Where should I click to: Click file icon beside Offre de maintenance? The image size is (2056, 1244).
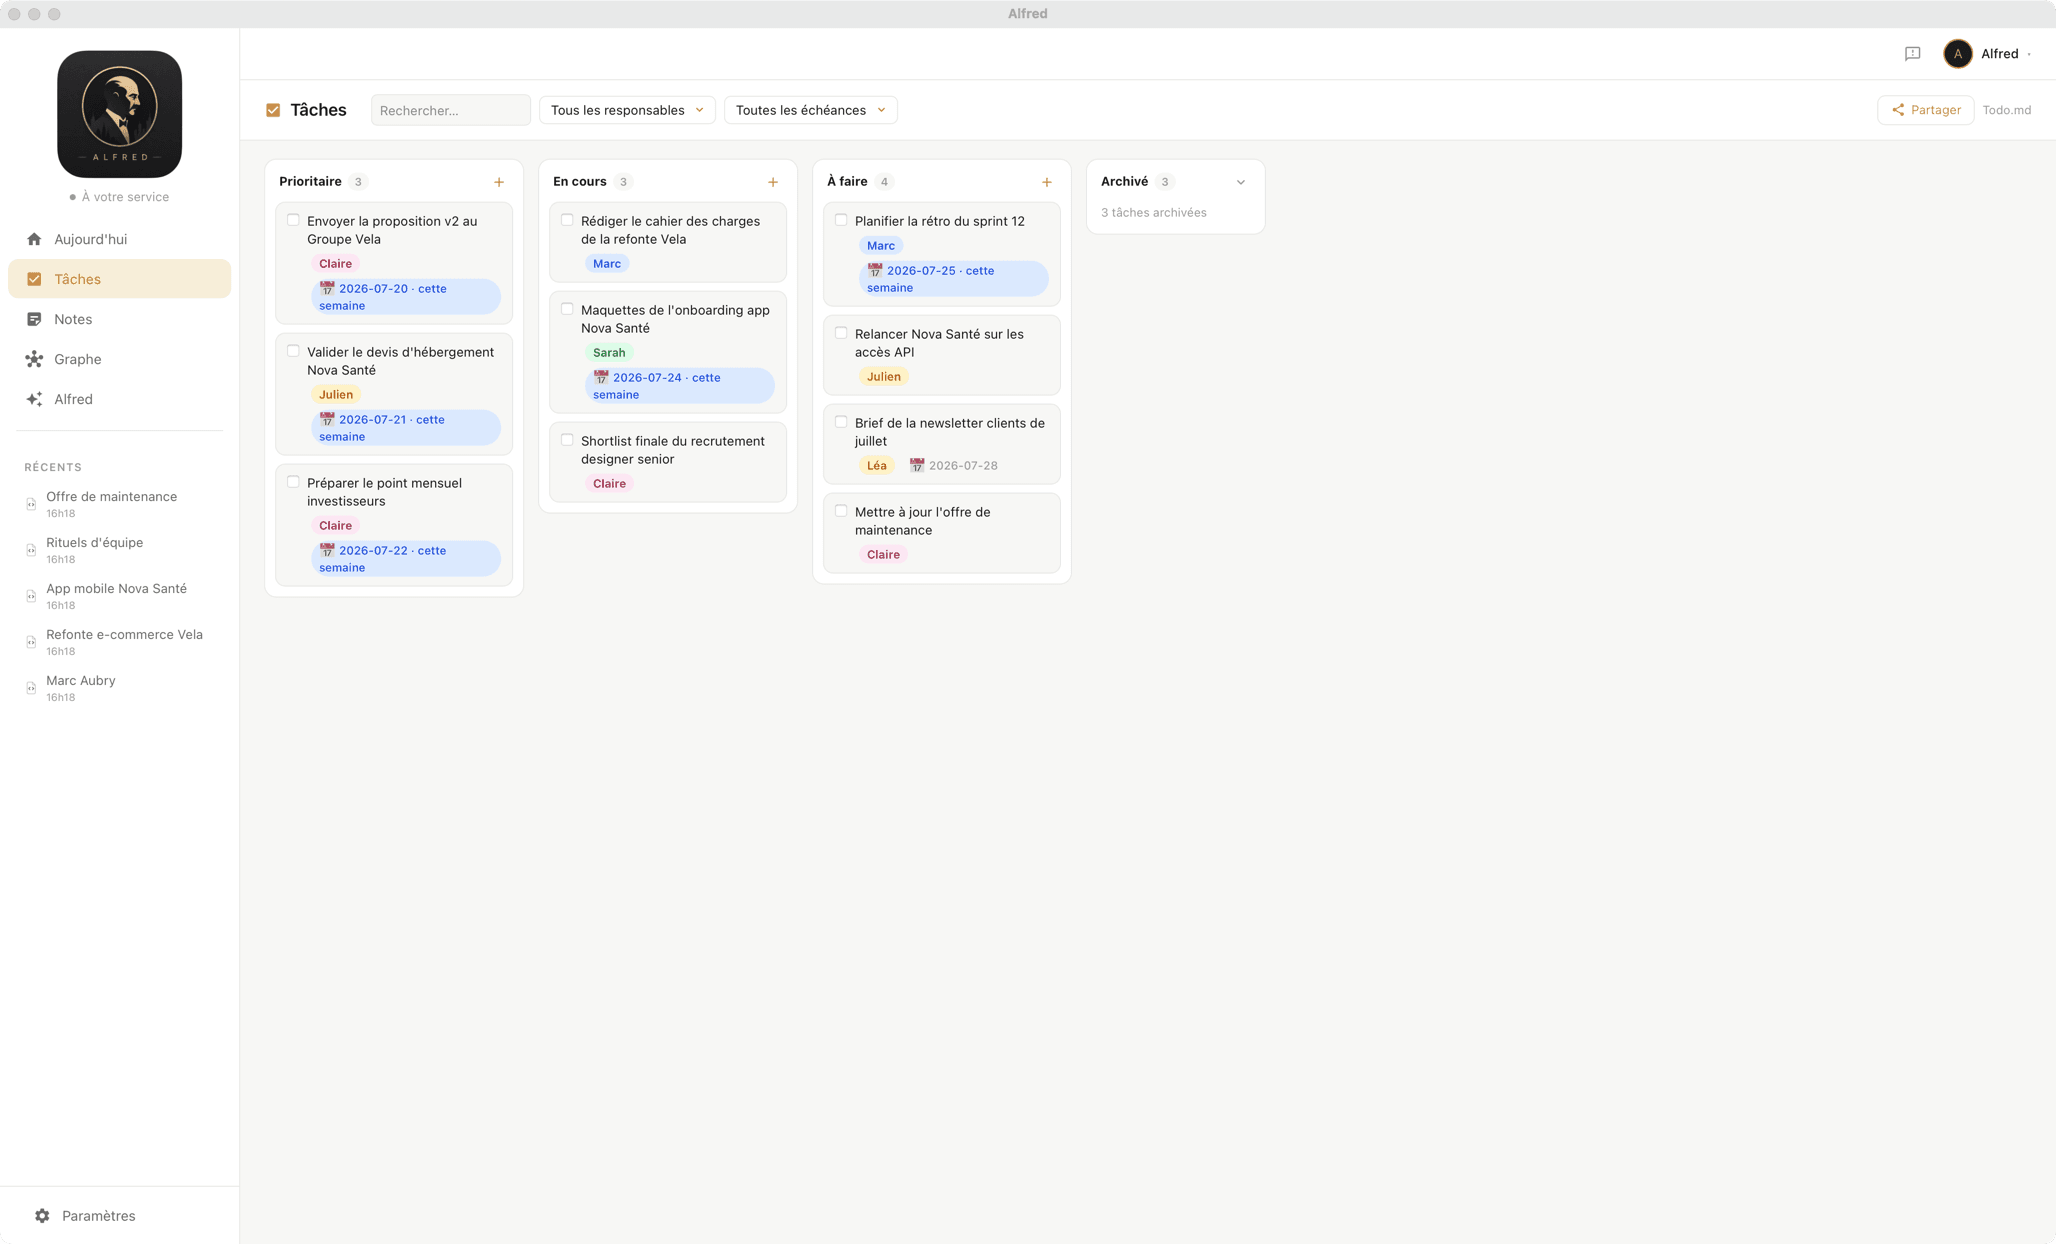[31, 504]
